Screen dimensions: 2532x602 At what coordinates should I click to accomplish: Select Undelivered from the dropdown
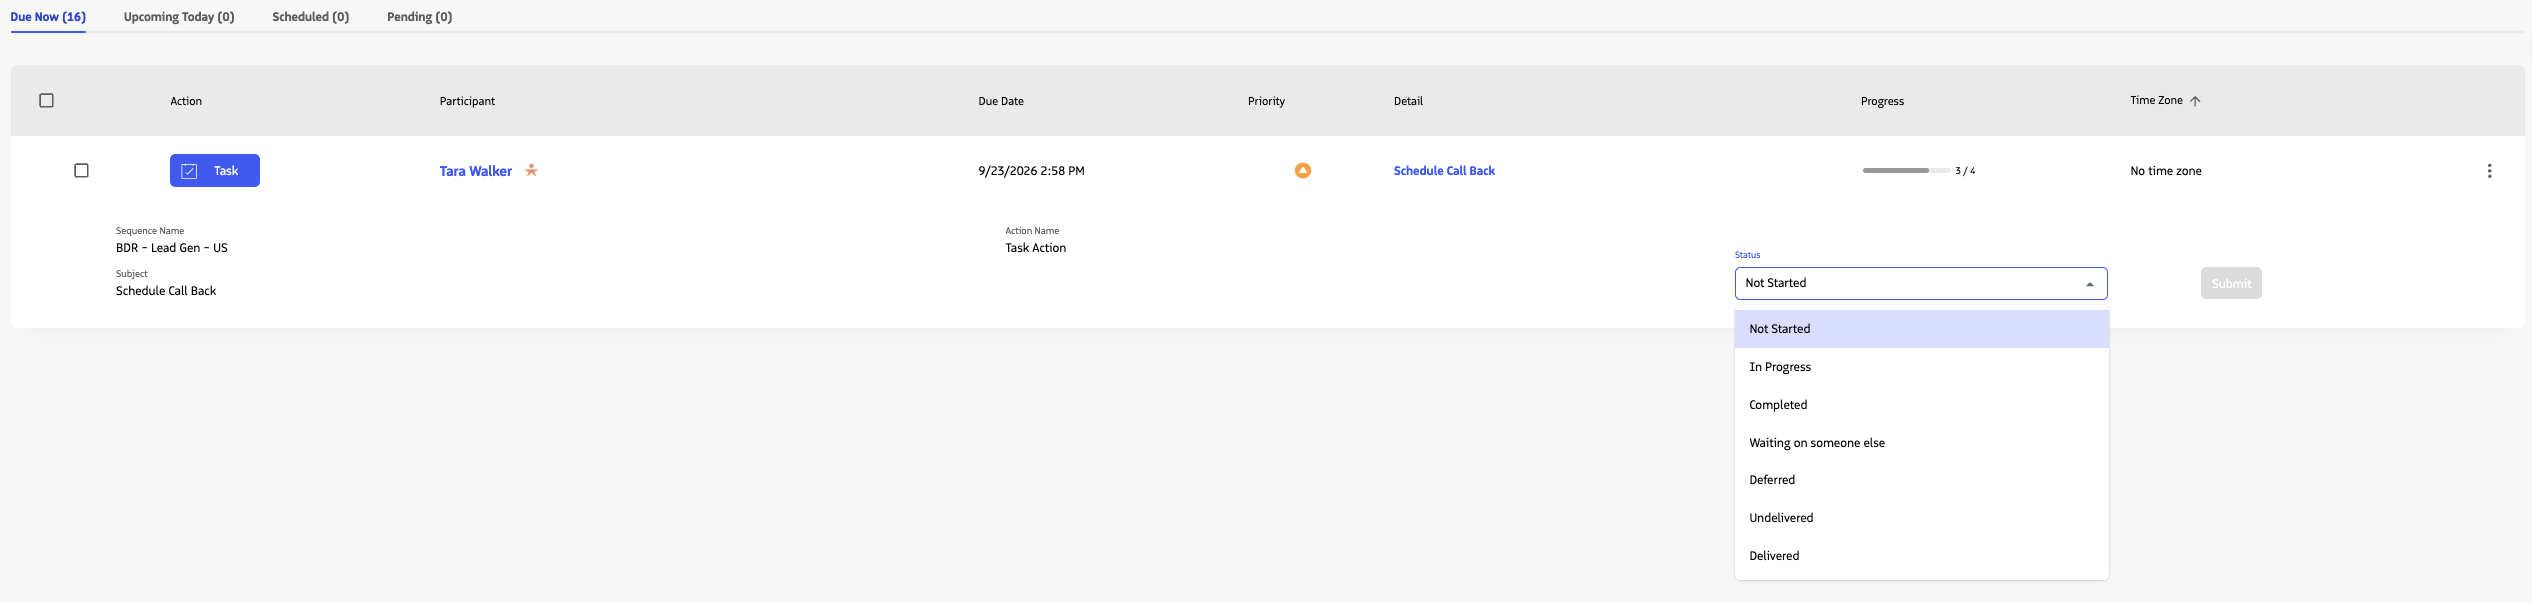(1921, 518)
